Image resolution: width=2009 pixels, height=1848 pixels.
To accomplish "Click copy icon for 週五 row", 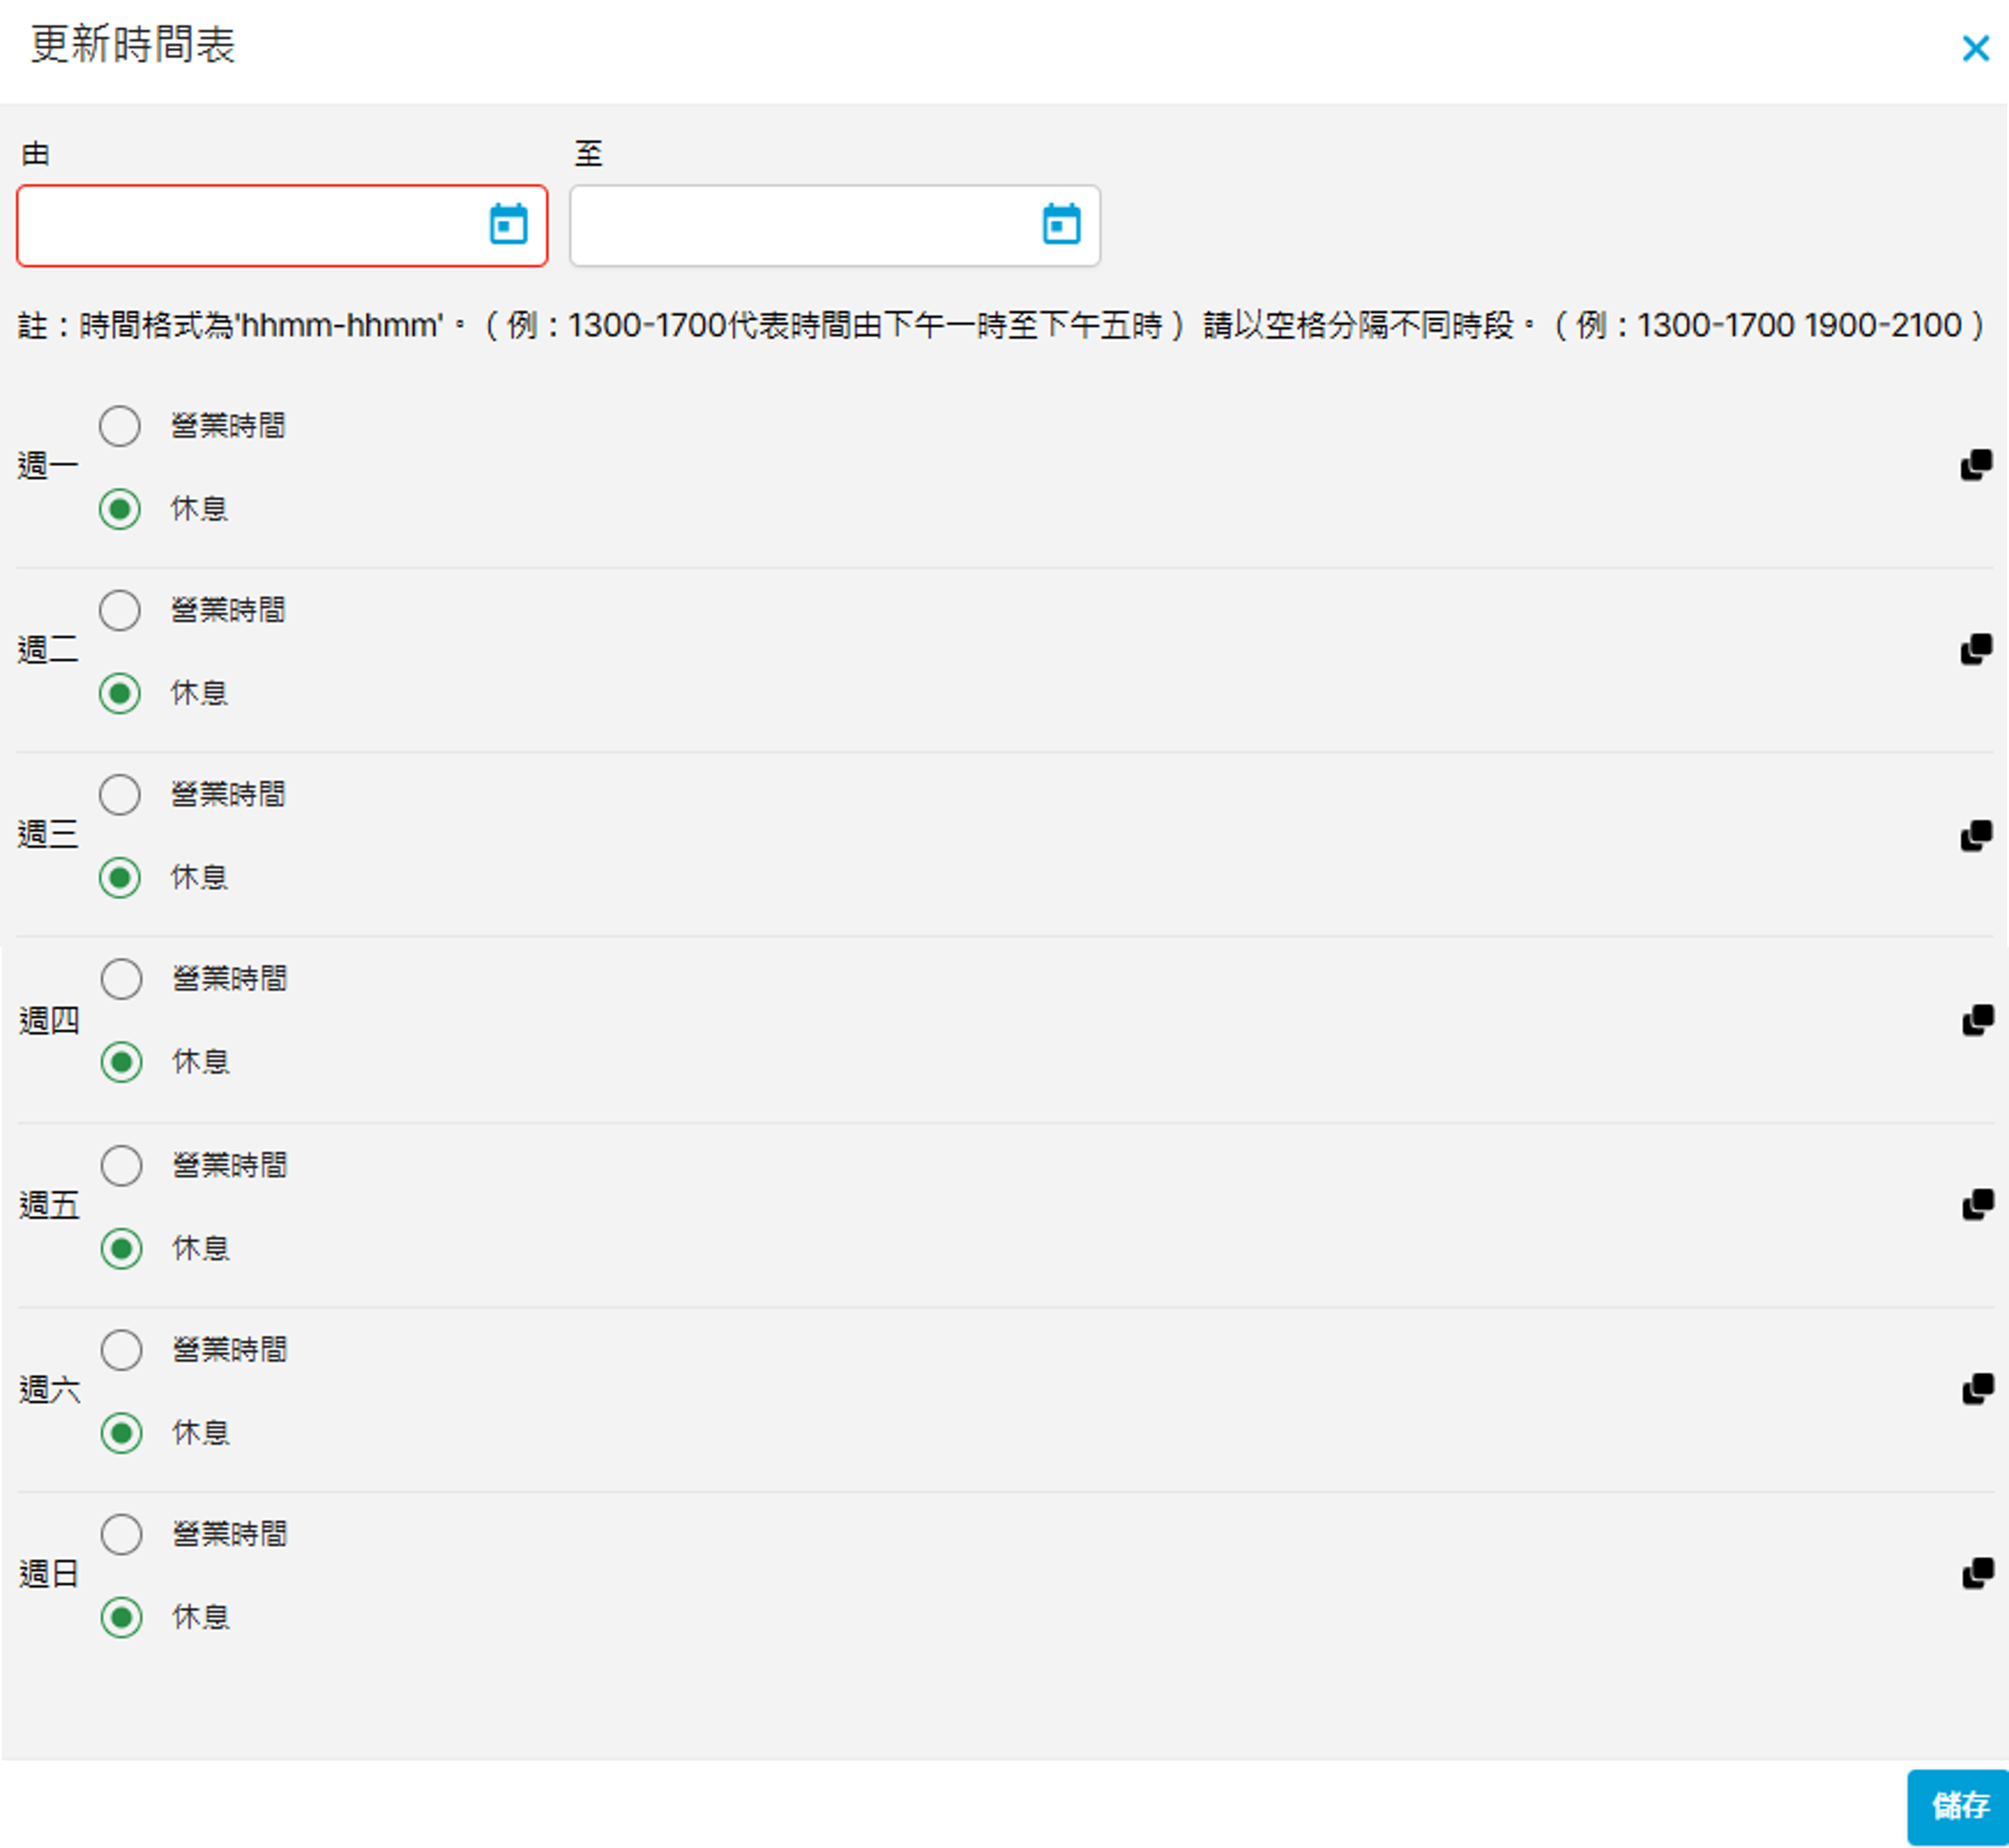I will 1978,1204.
